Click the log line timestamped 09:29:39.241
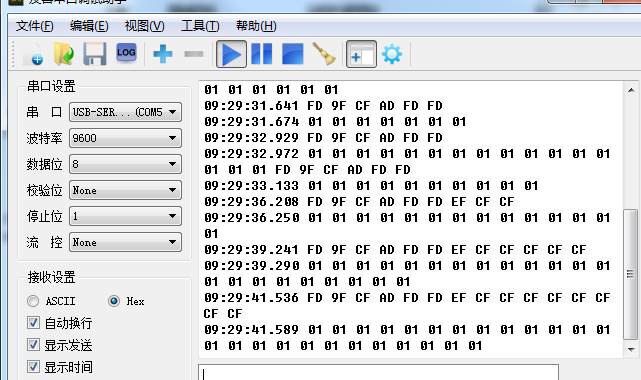Viewport: 641px width, 380px height. click(395, 250)
